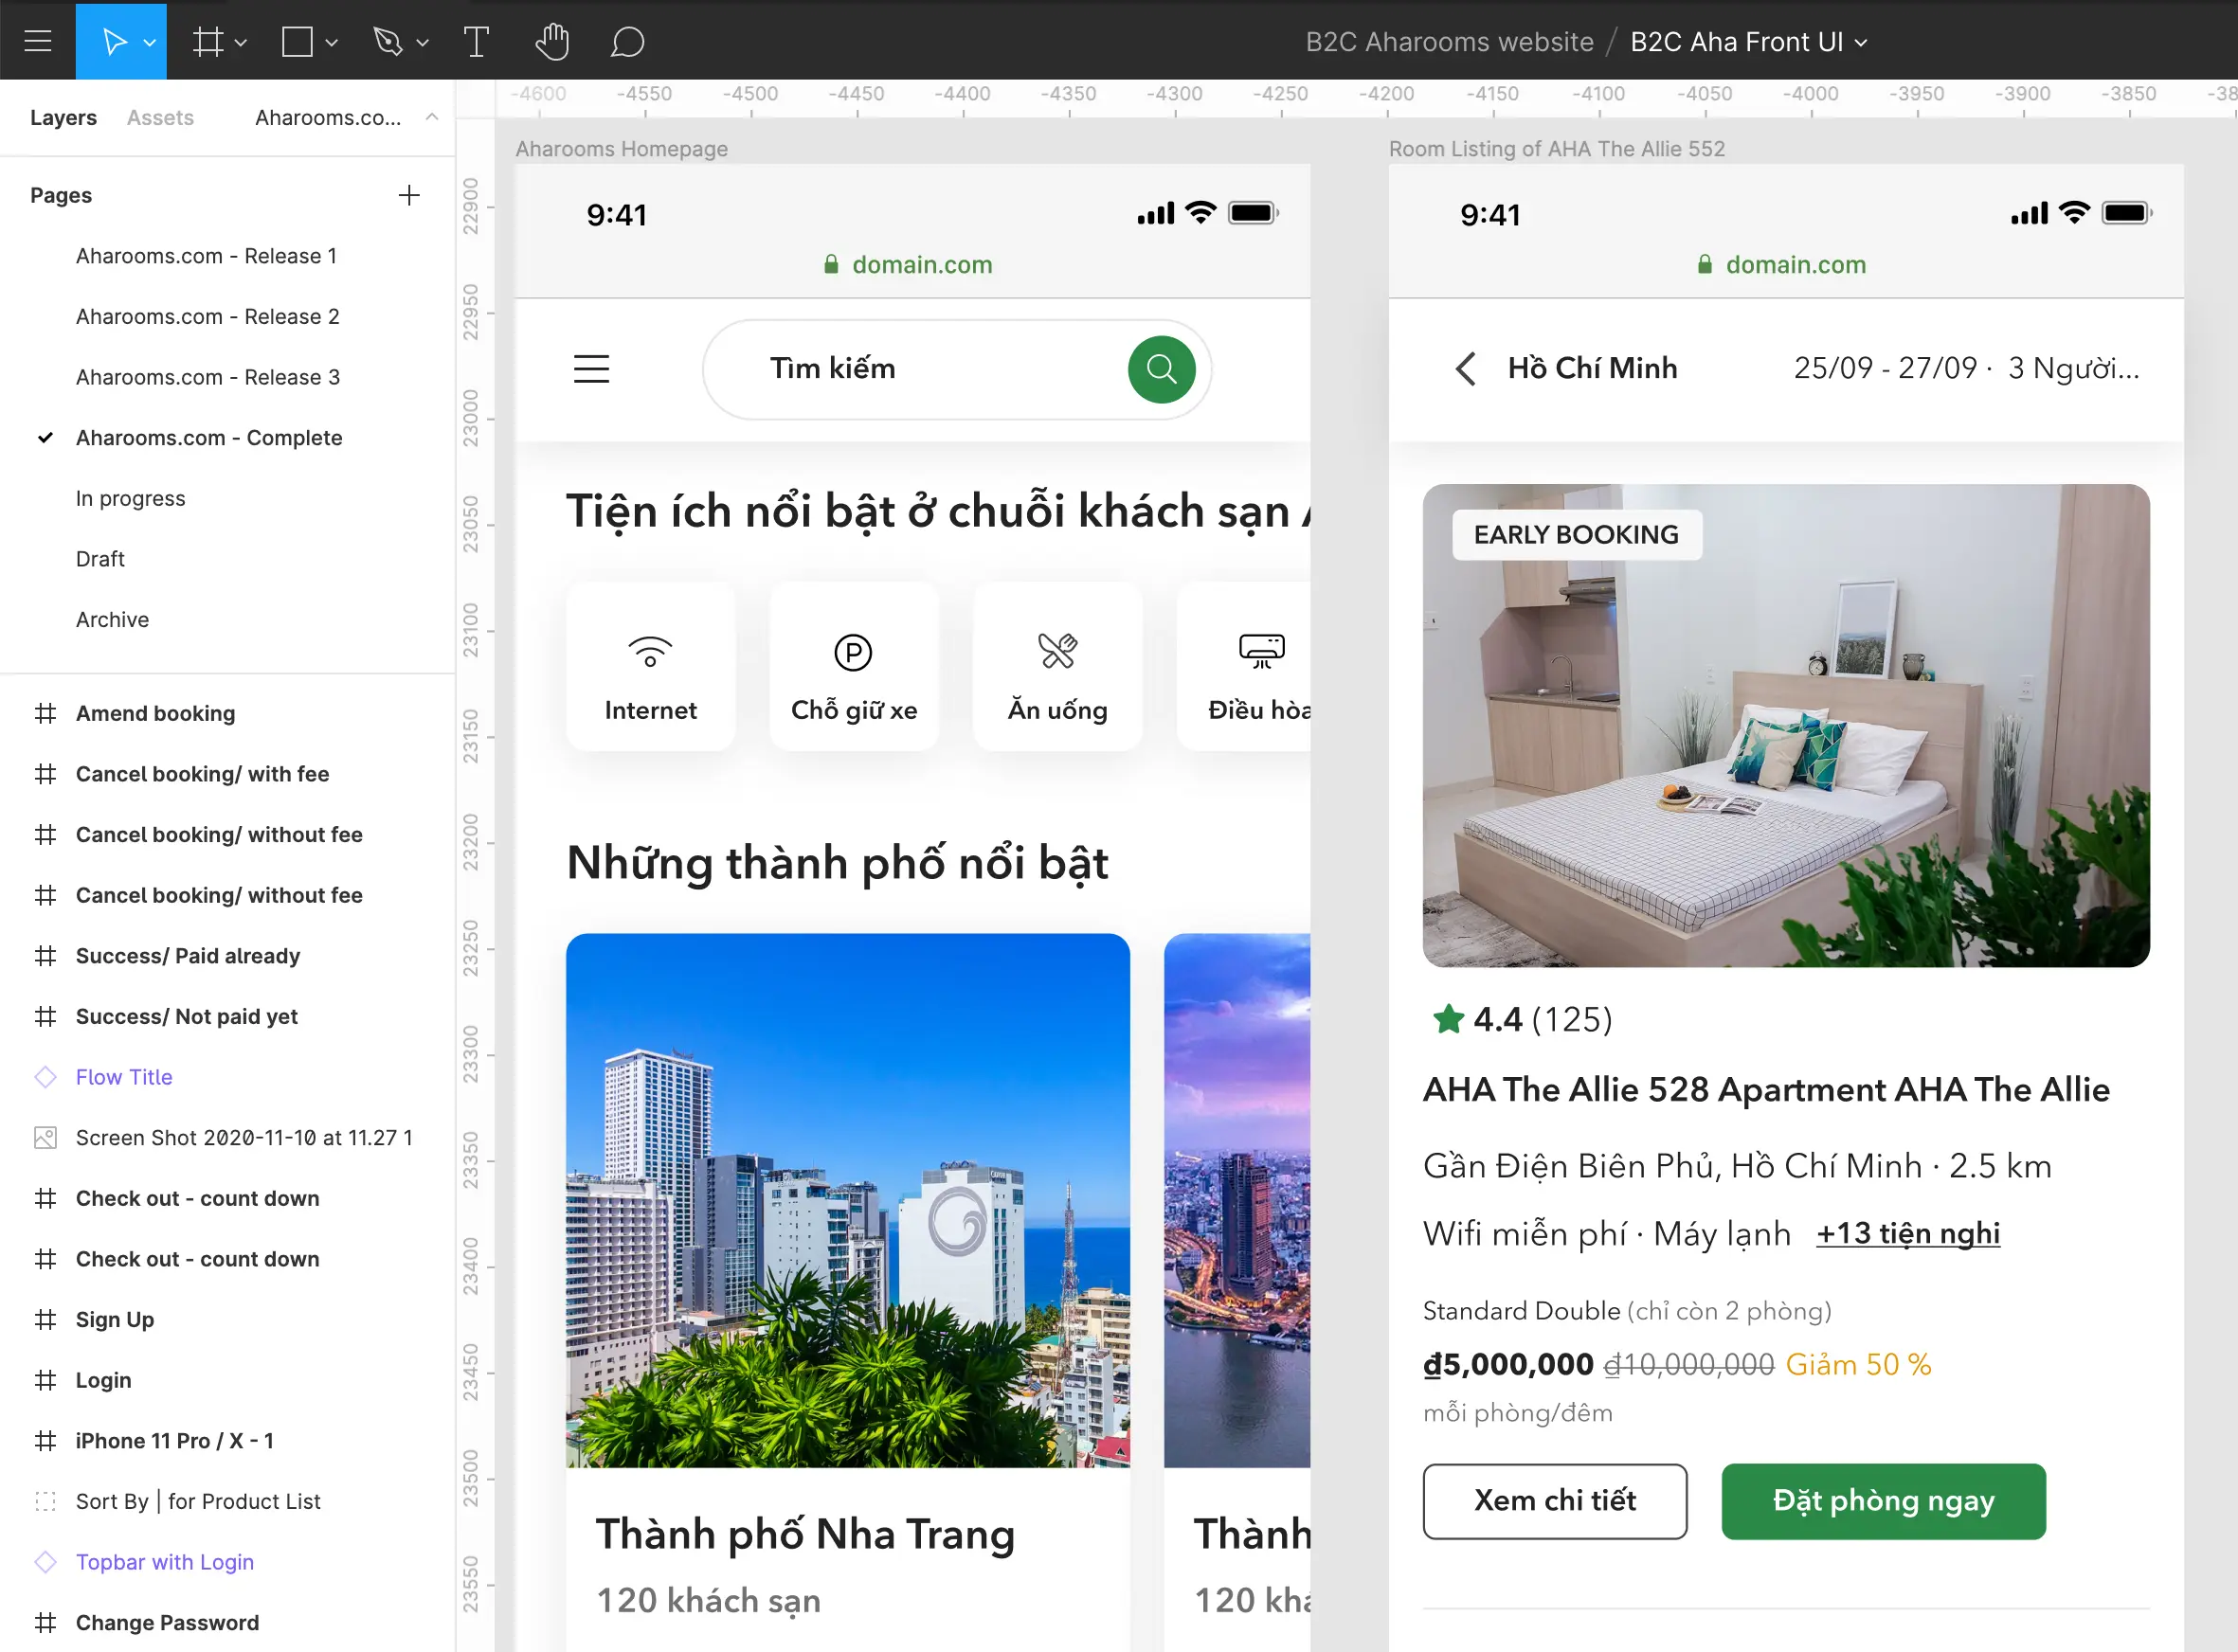Viewport: 2238px width, 1652px height.
Task: Click the AHA The Allie 528 Apartment title
Action: [1766, 1089]
